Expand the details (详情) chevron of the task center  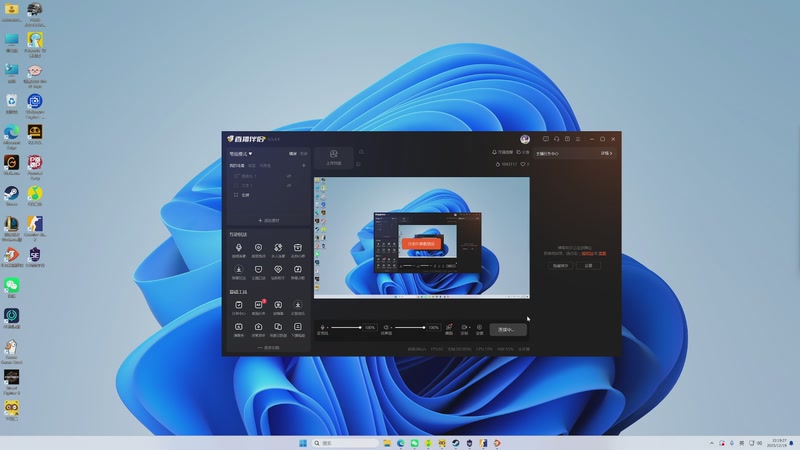pyautogui.click(x=606, y=153)
